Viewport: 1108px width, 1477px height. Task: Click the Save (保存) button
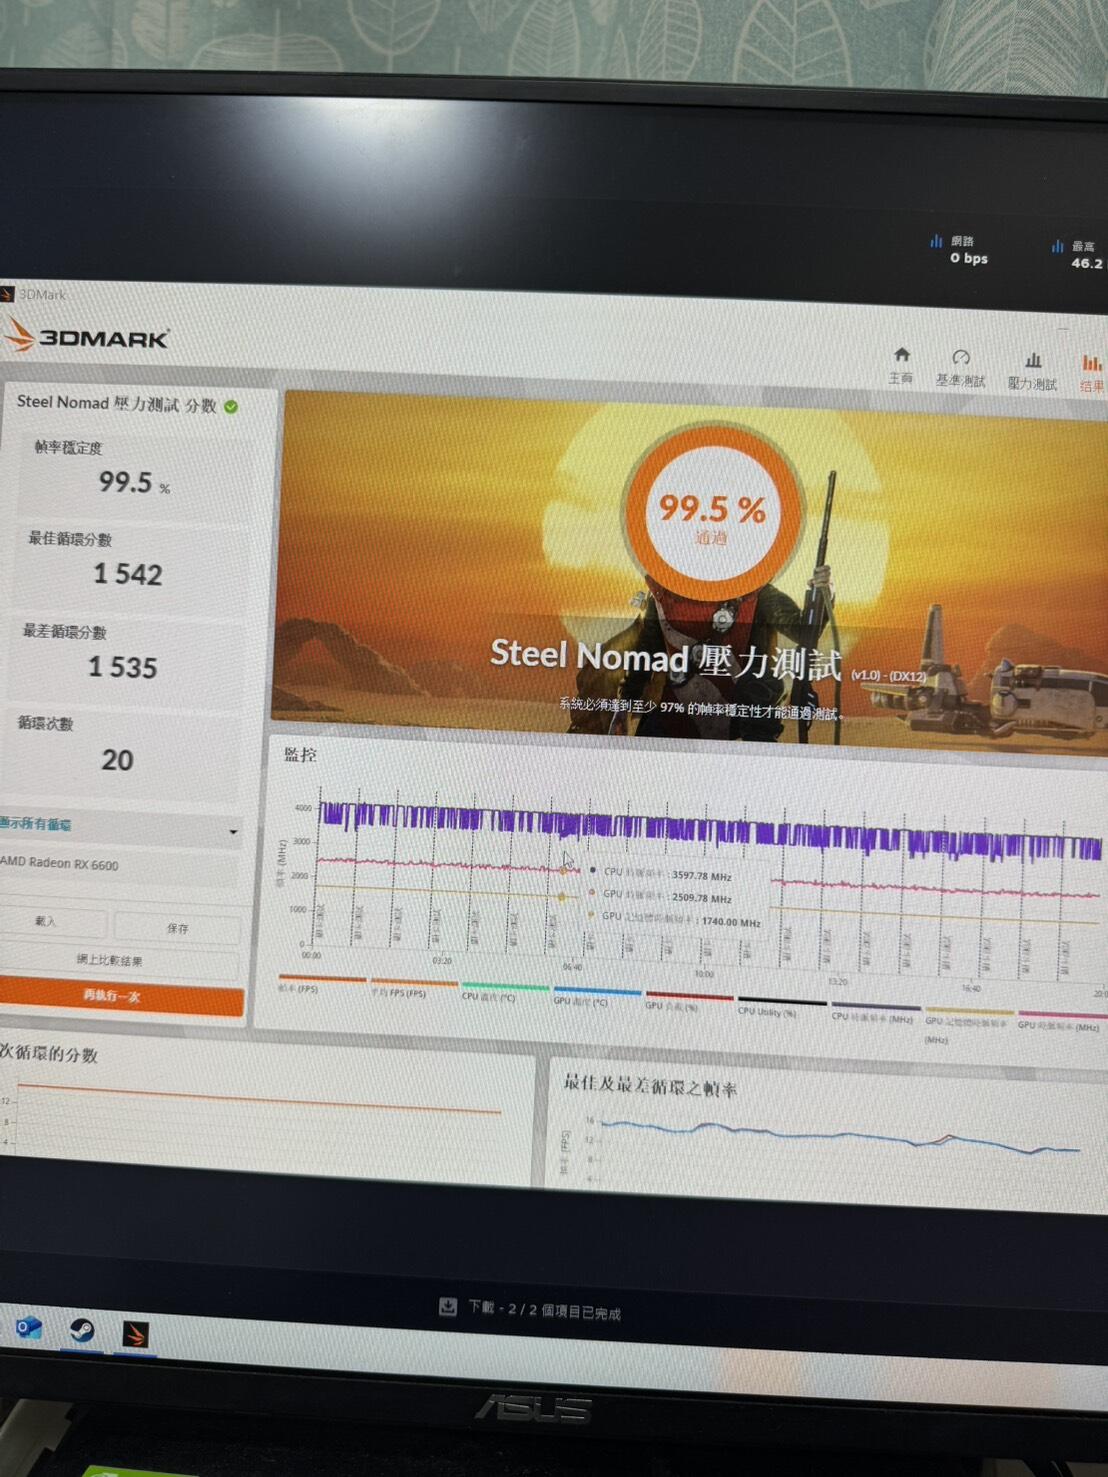tap(177, 928)
